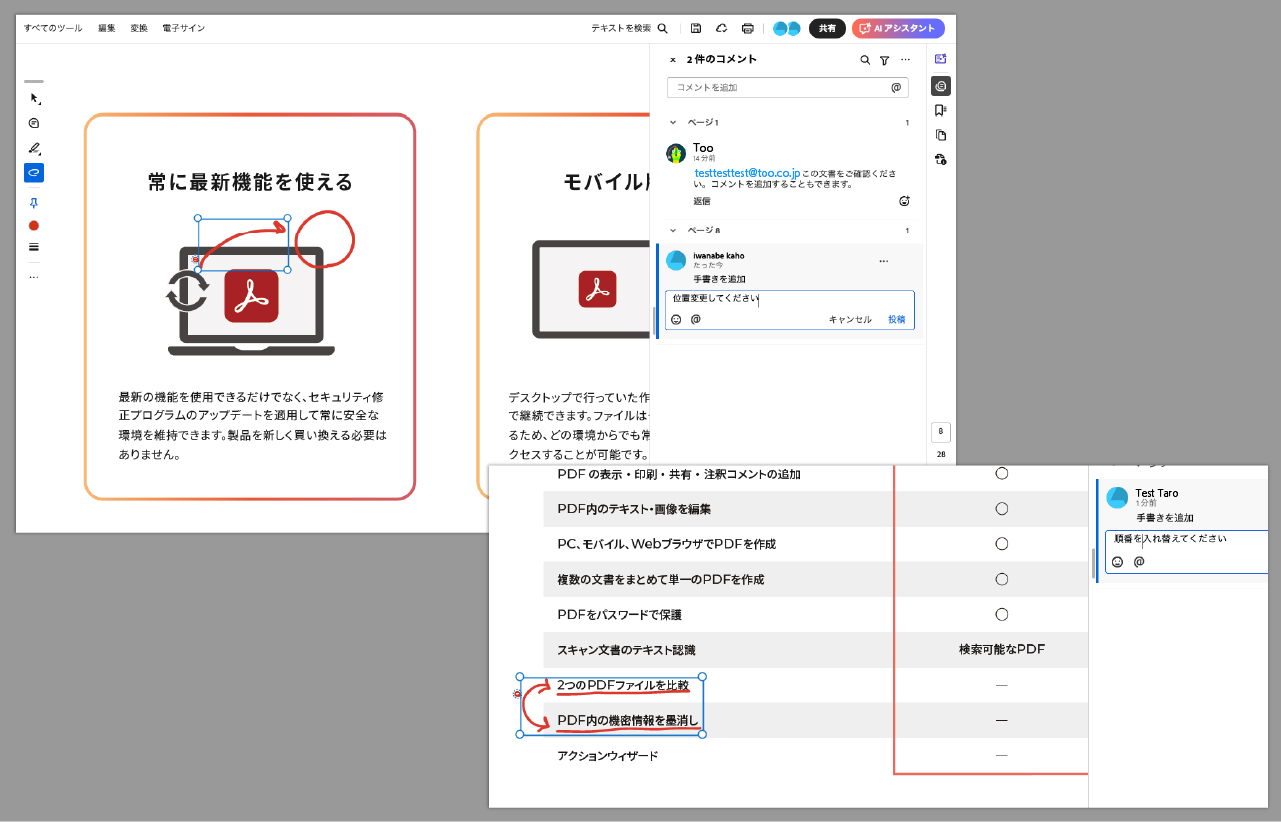Click the 投稿 button to post the comment

click(896, 319)
